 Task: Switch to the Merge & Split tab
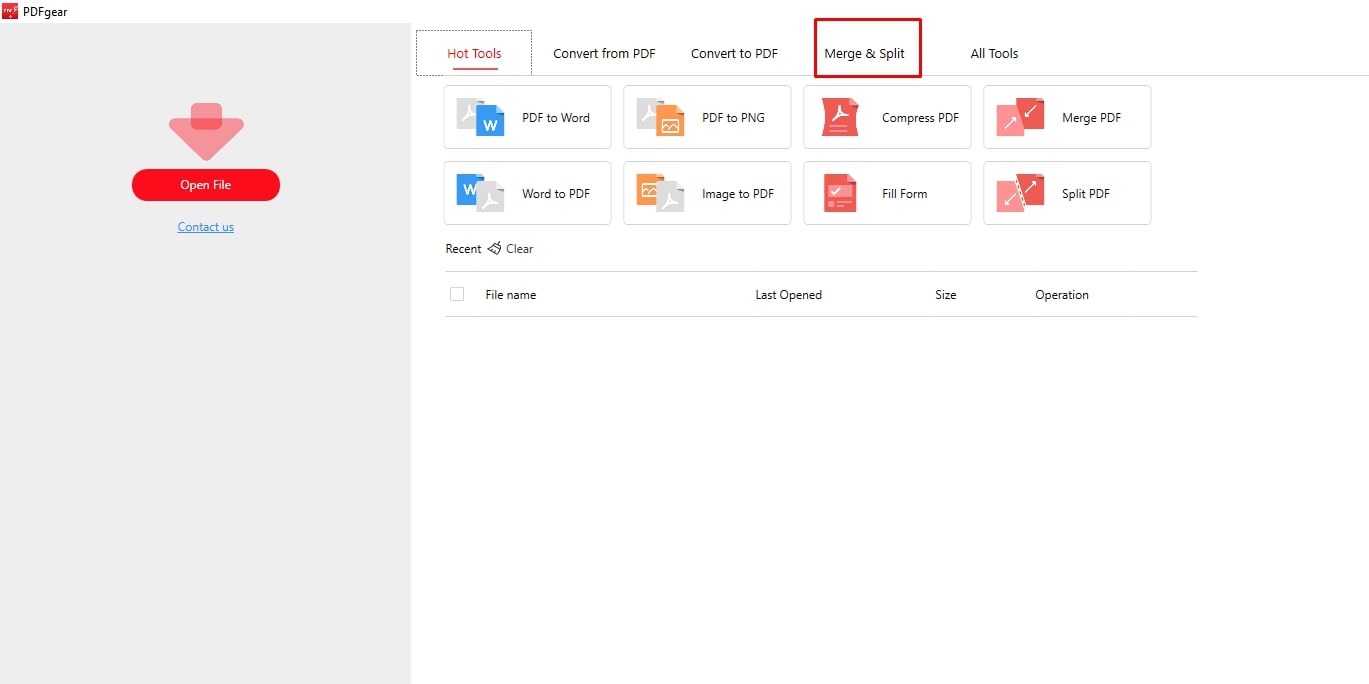(867, 53)
